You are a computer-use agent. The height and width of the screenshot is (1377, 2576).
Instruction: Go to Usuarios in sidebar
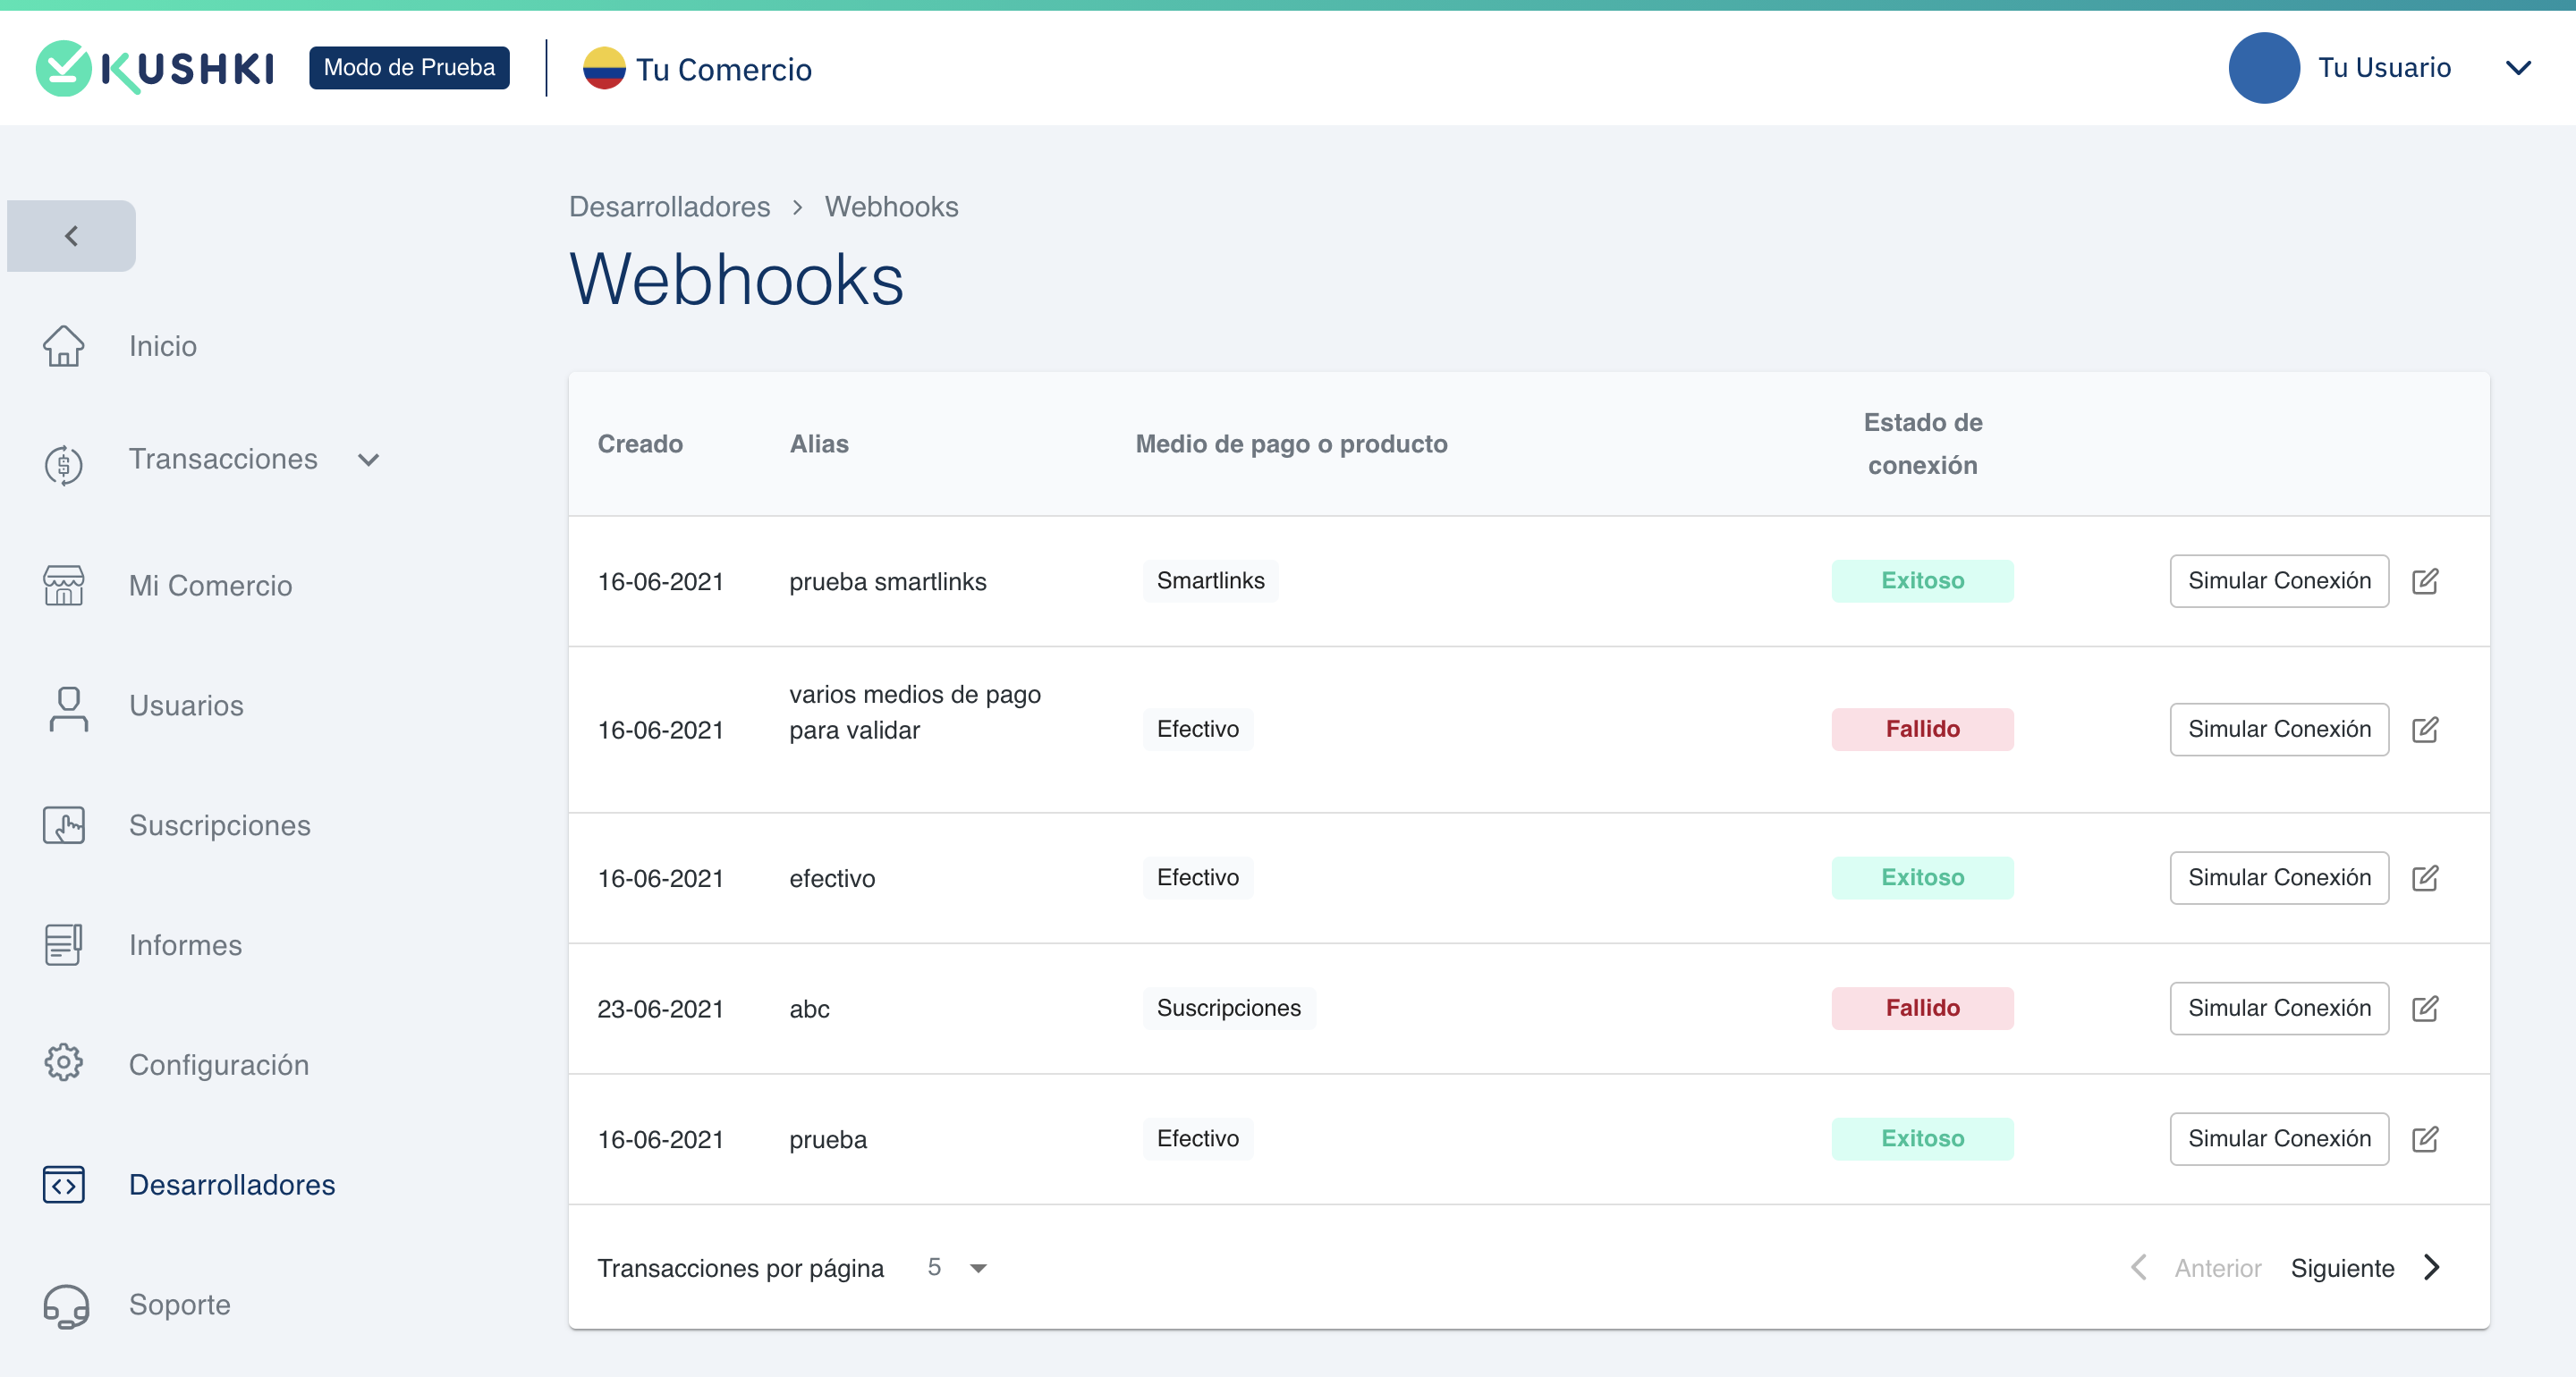(x=186, y=705)
